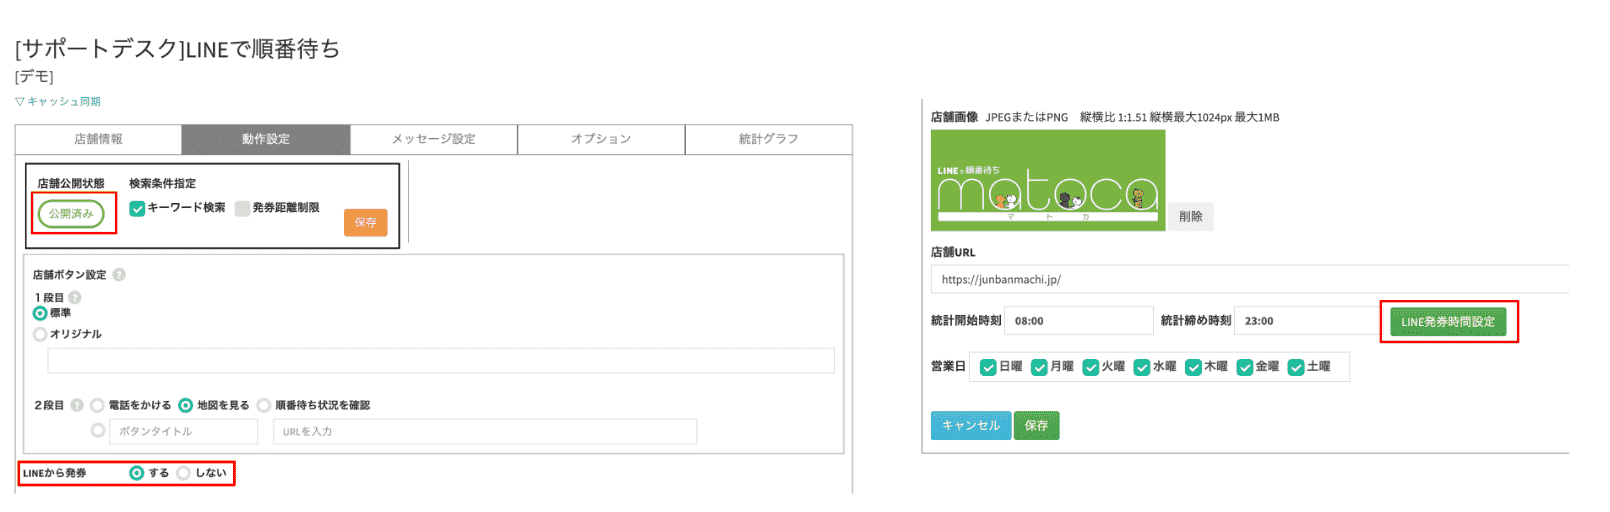Click the キャッシュ同期 link
Screen dimensions: 1610x512
click(x=58, y=102)
